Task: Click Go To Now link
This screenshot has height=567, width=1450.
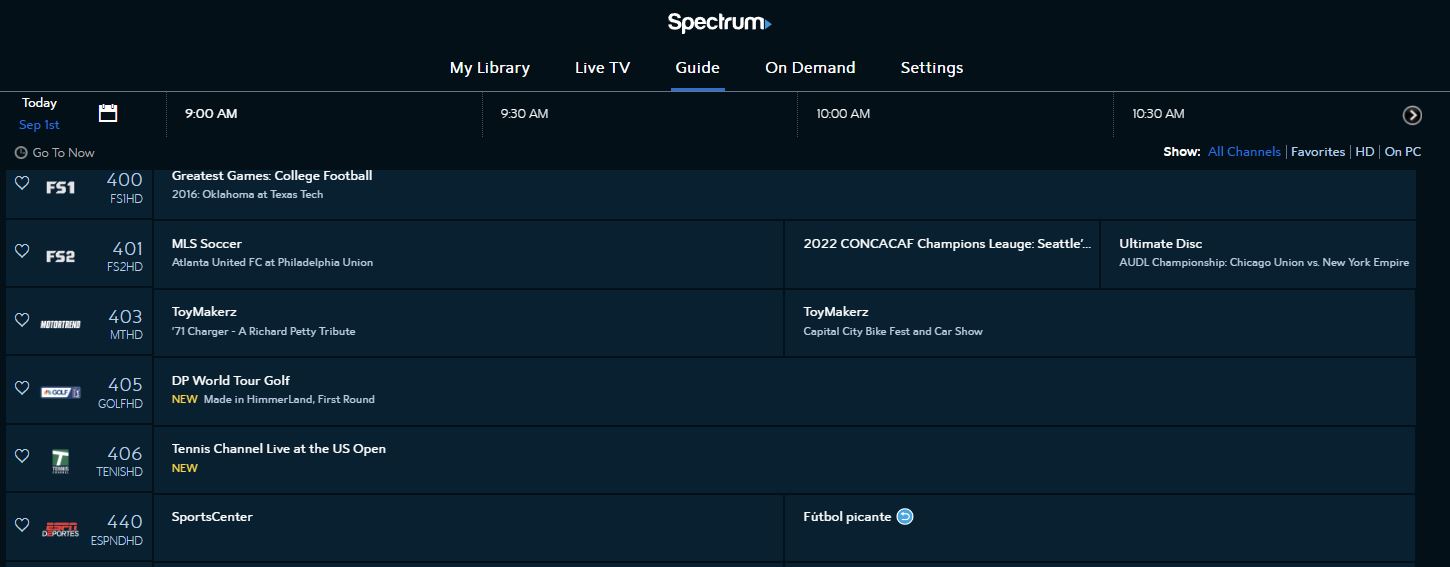Action: (55, 153)
